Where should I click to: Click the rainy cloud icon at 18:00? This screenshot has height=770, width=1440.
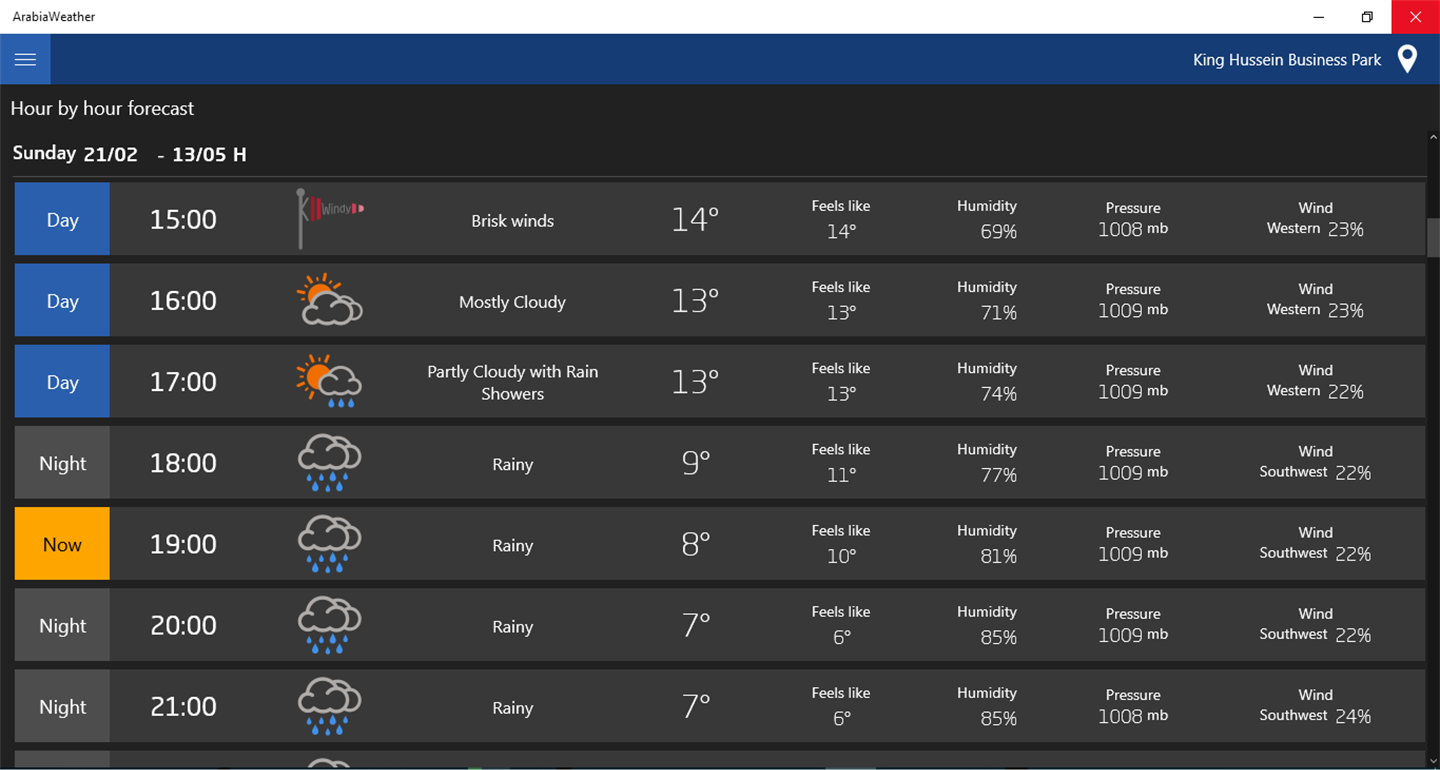(329, 463)
